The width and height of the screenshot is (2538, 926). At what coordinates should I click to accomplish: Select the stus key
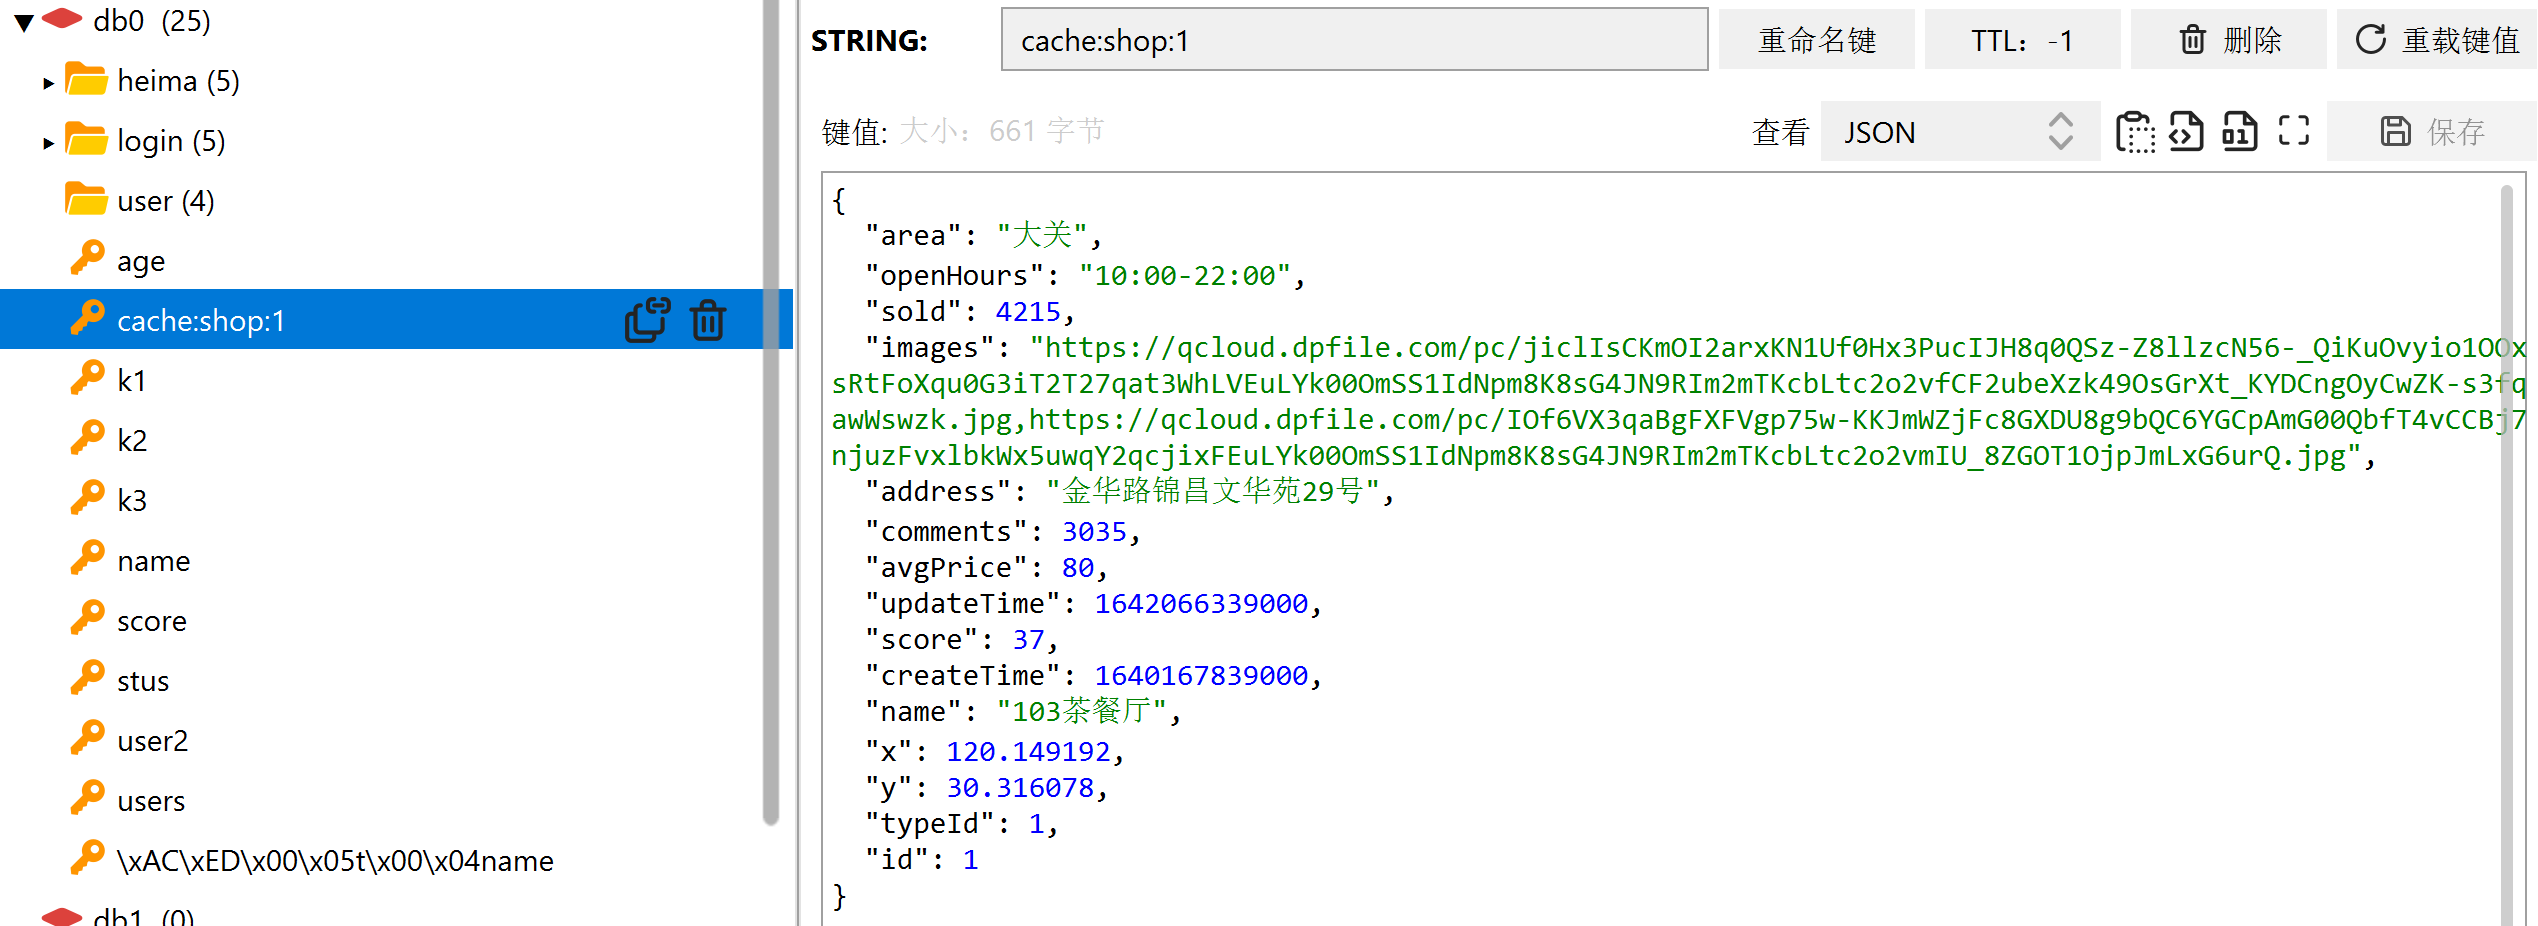coord(143,681)
